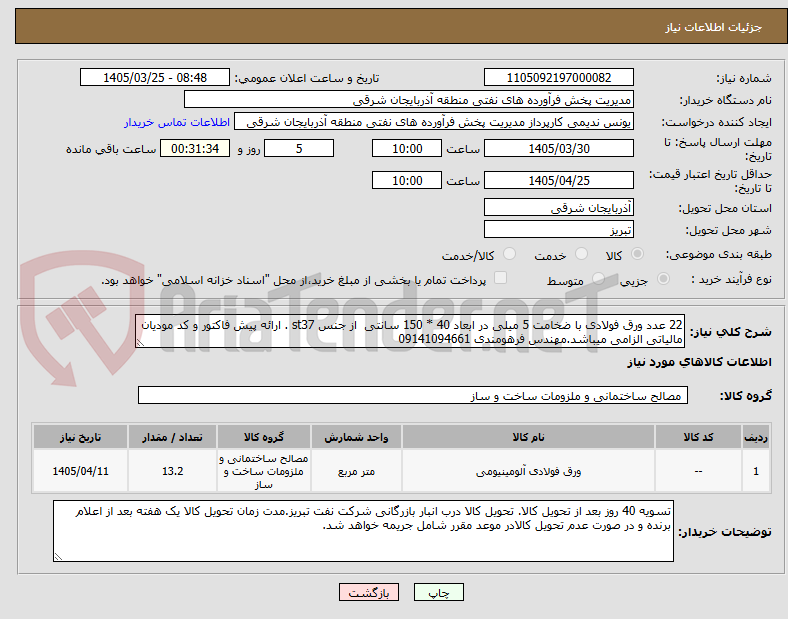788x619 pixels.
Task: Click the گروه کالا field
Action: click(413, 395)
